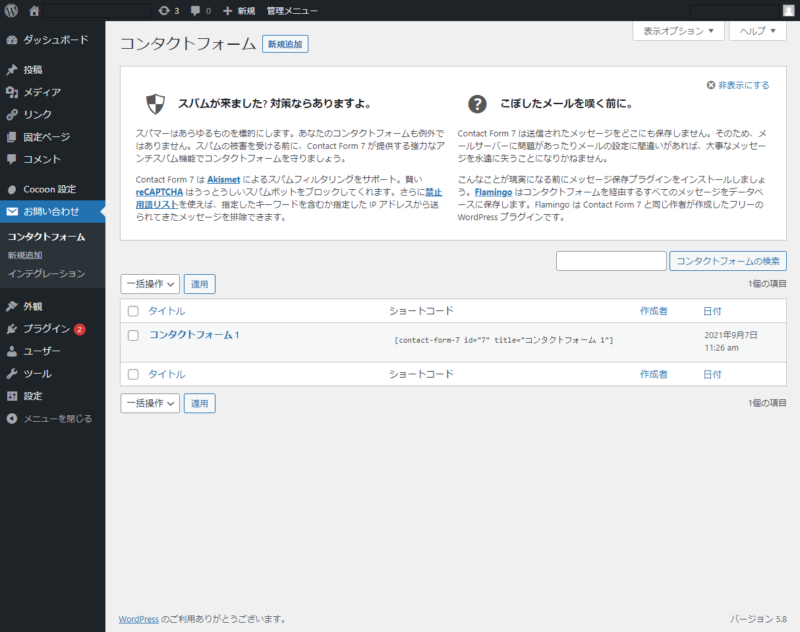Image resolution: width=800 pixels, height=632 pixels.
Task: Click コンタクトフォームの検索 button
Action: tap(728, 261)
